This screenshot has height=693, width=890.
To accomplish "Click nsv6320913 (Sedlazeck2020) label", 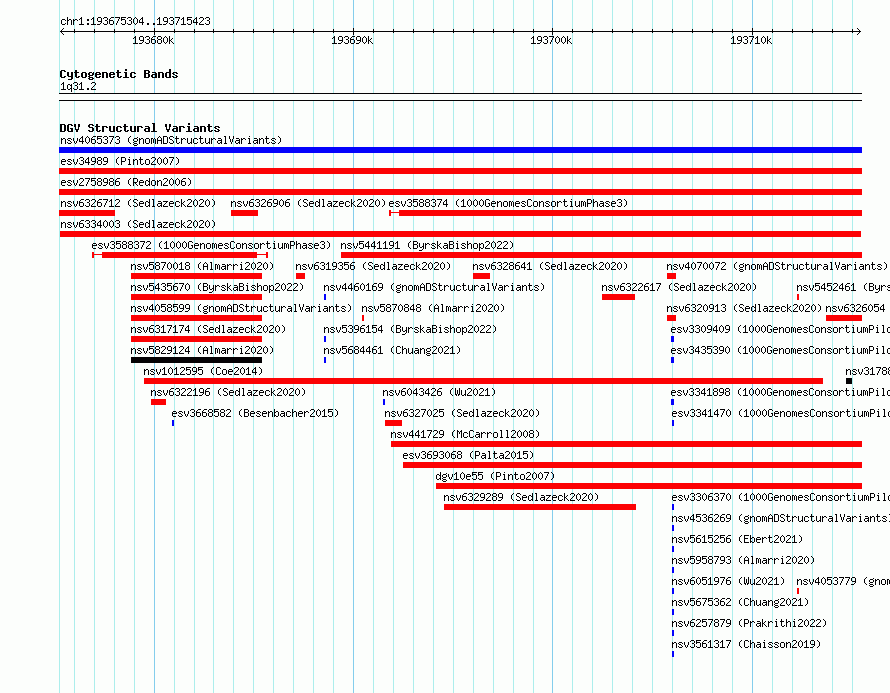I will tap(744, 308).
